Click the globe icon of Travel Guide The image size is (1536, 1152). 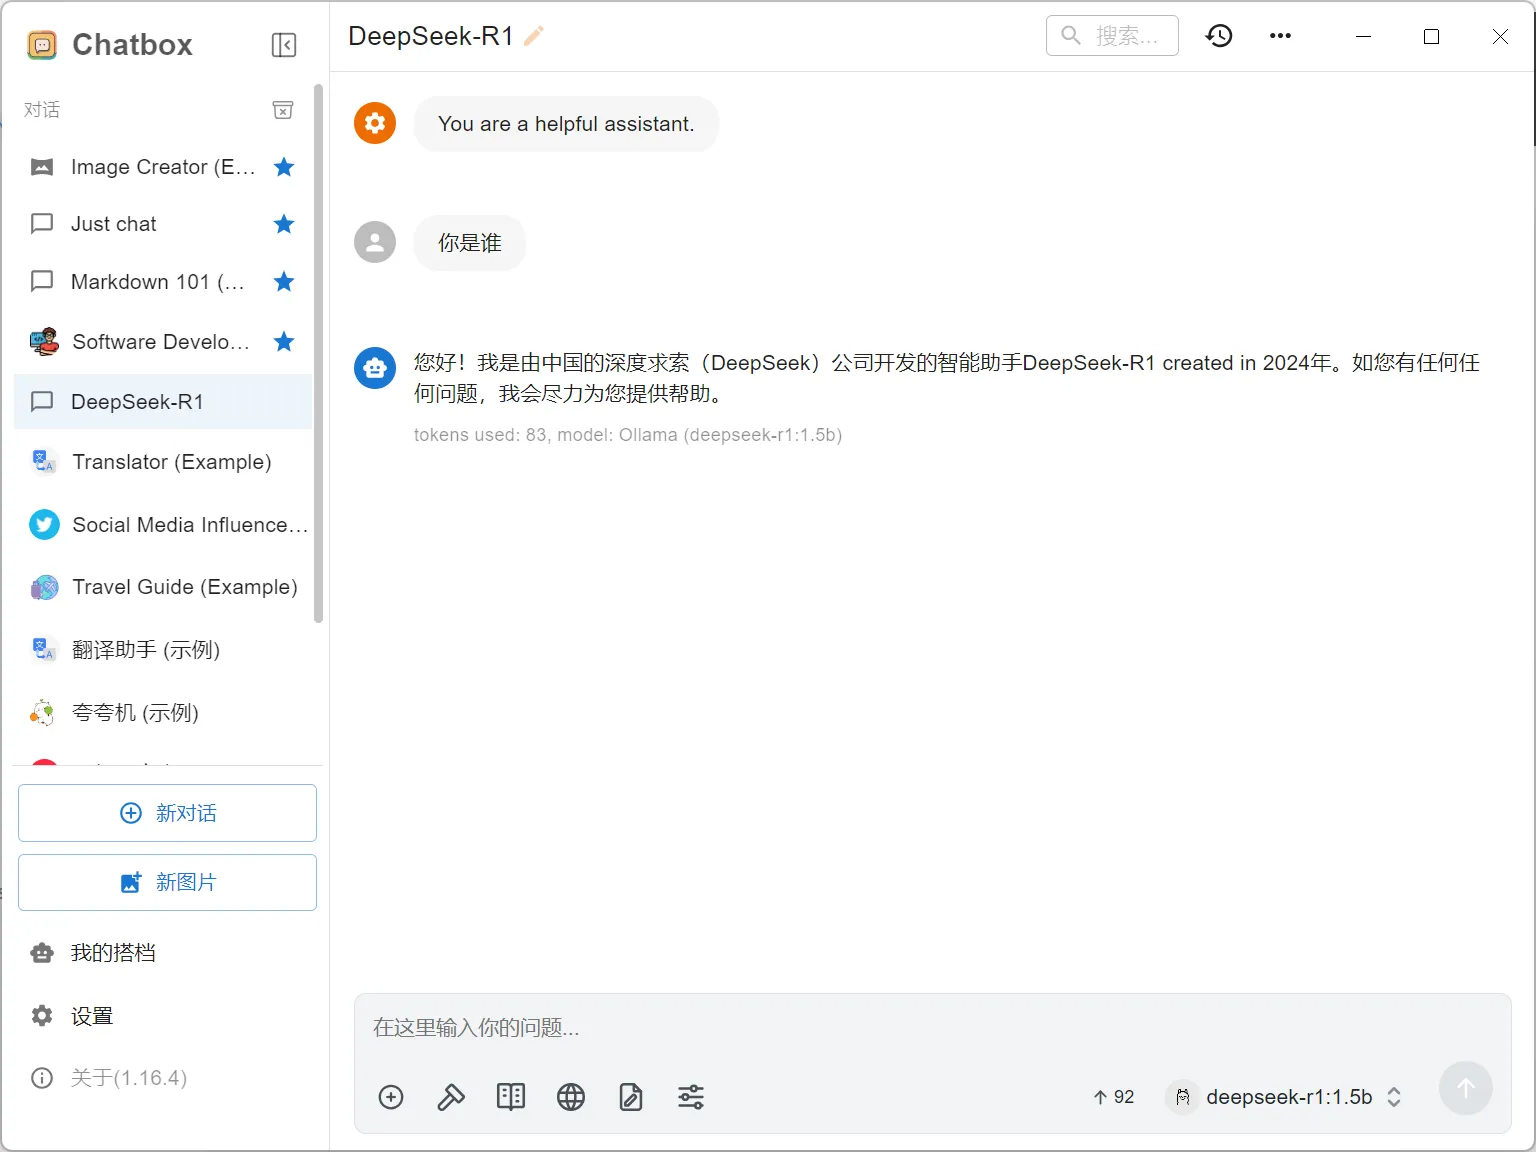point(44,587)
